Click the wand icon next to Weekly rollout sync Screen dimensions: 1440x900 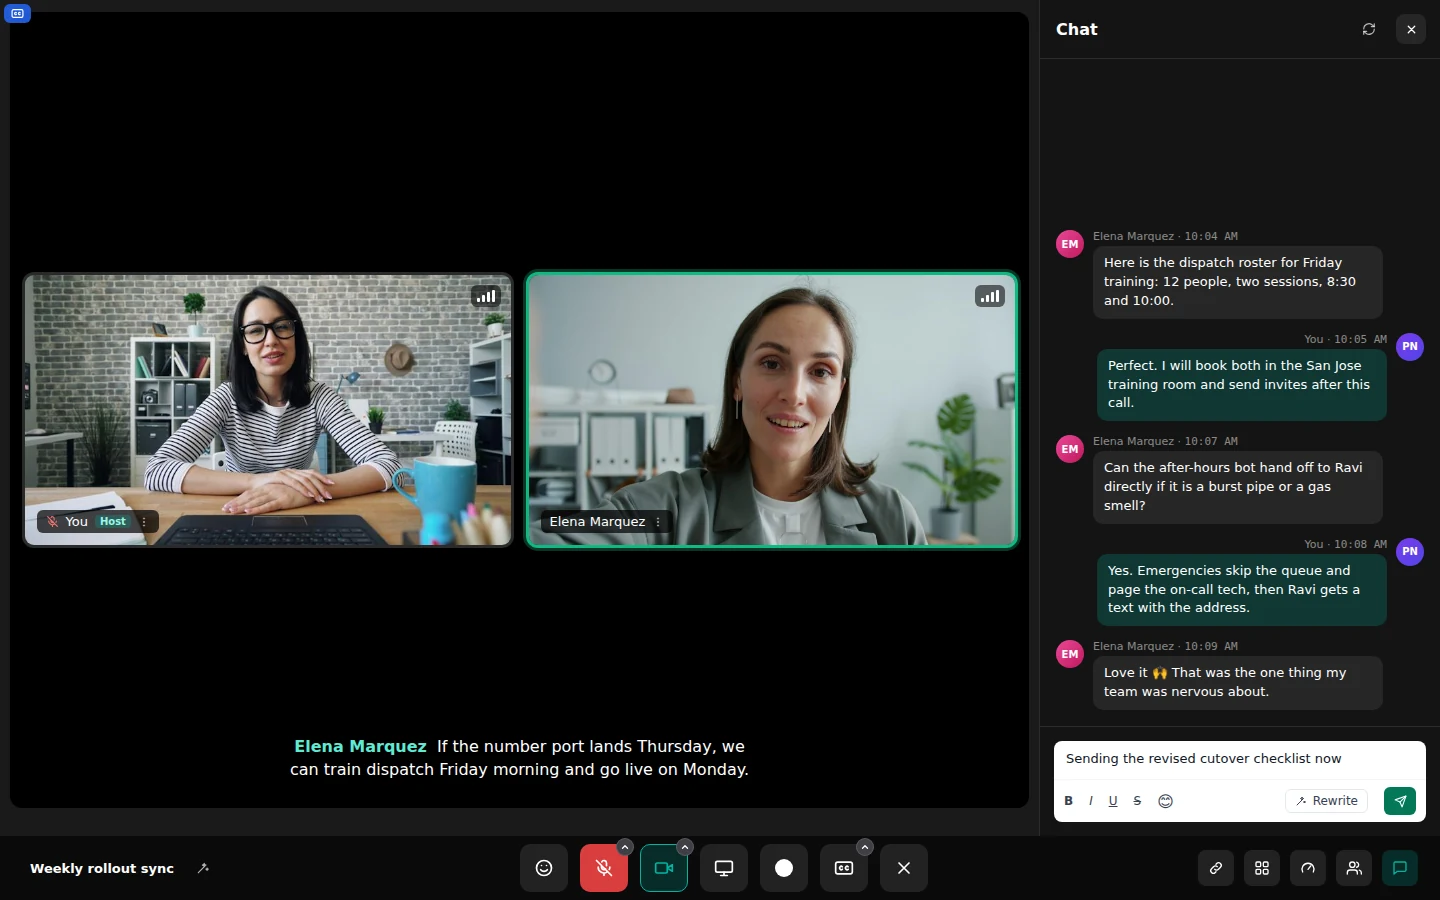click(203, 868)
